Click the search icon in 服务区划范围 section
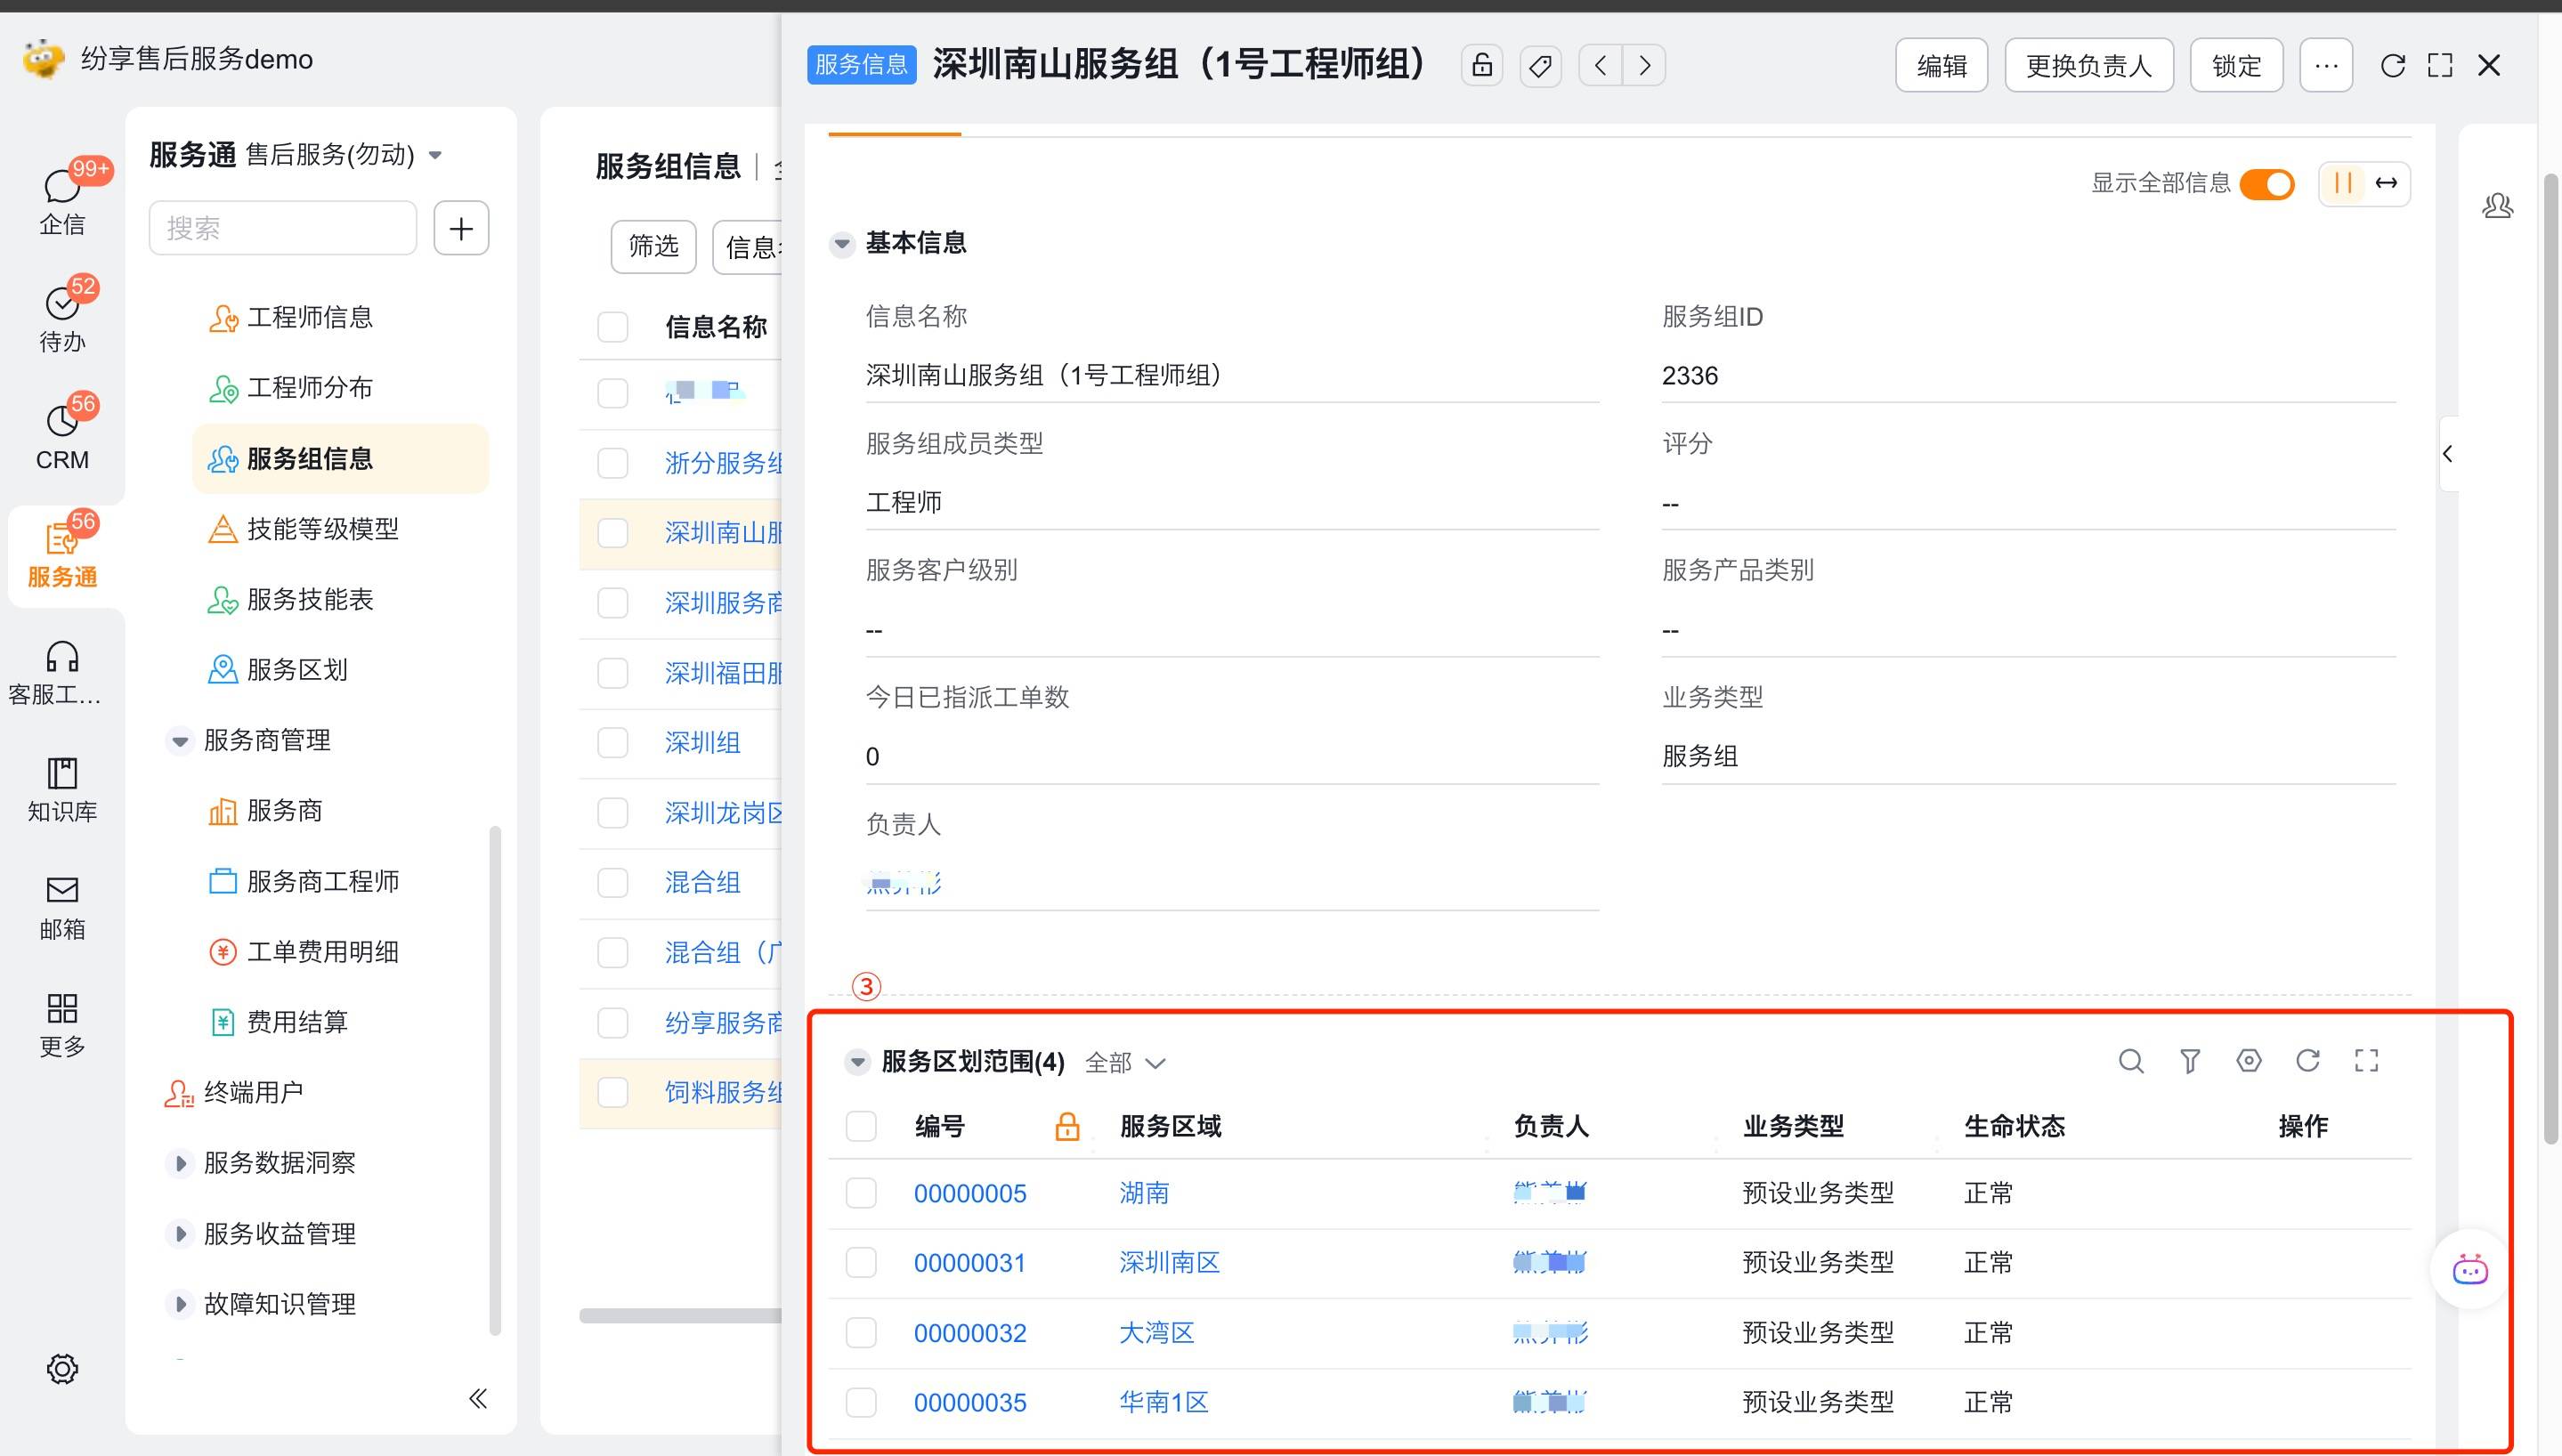 click(x=2130, y=1061)
